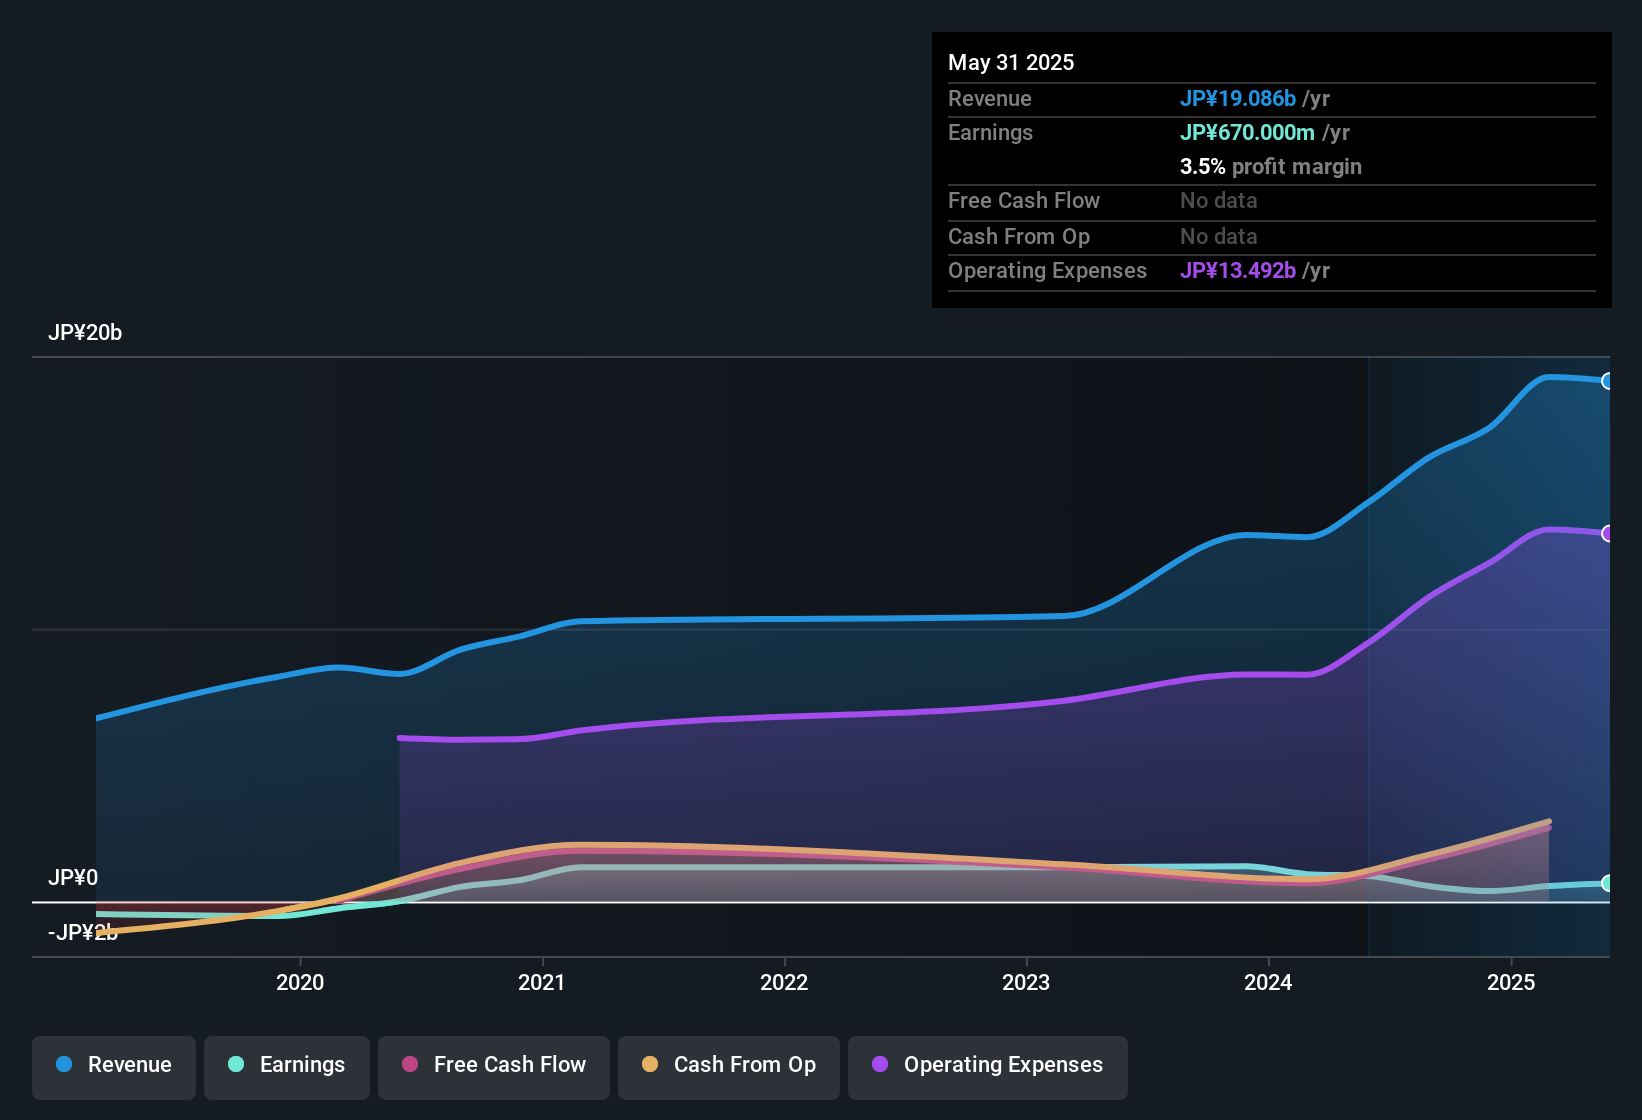Click the JP¥0 y-axis label
Screen dimensions: 1642x1120
point(73,878)
